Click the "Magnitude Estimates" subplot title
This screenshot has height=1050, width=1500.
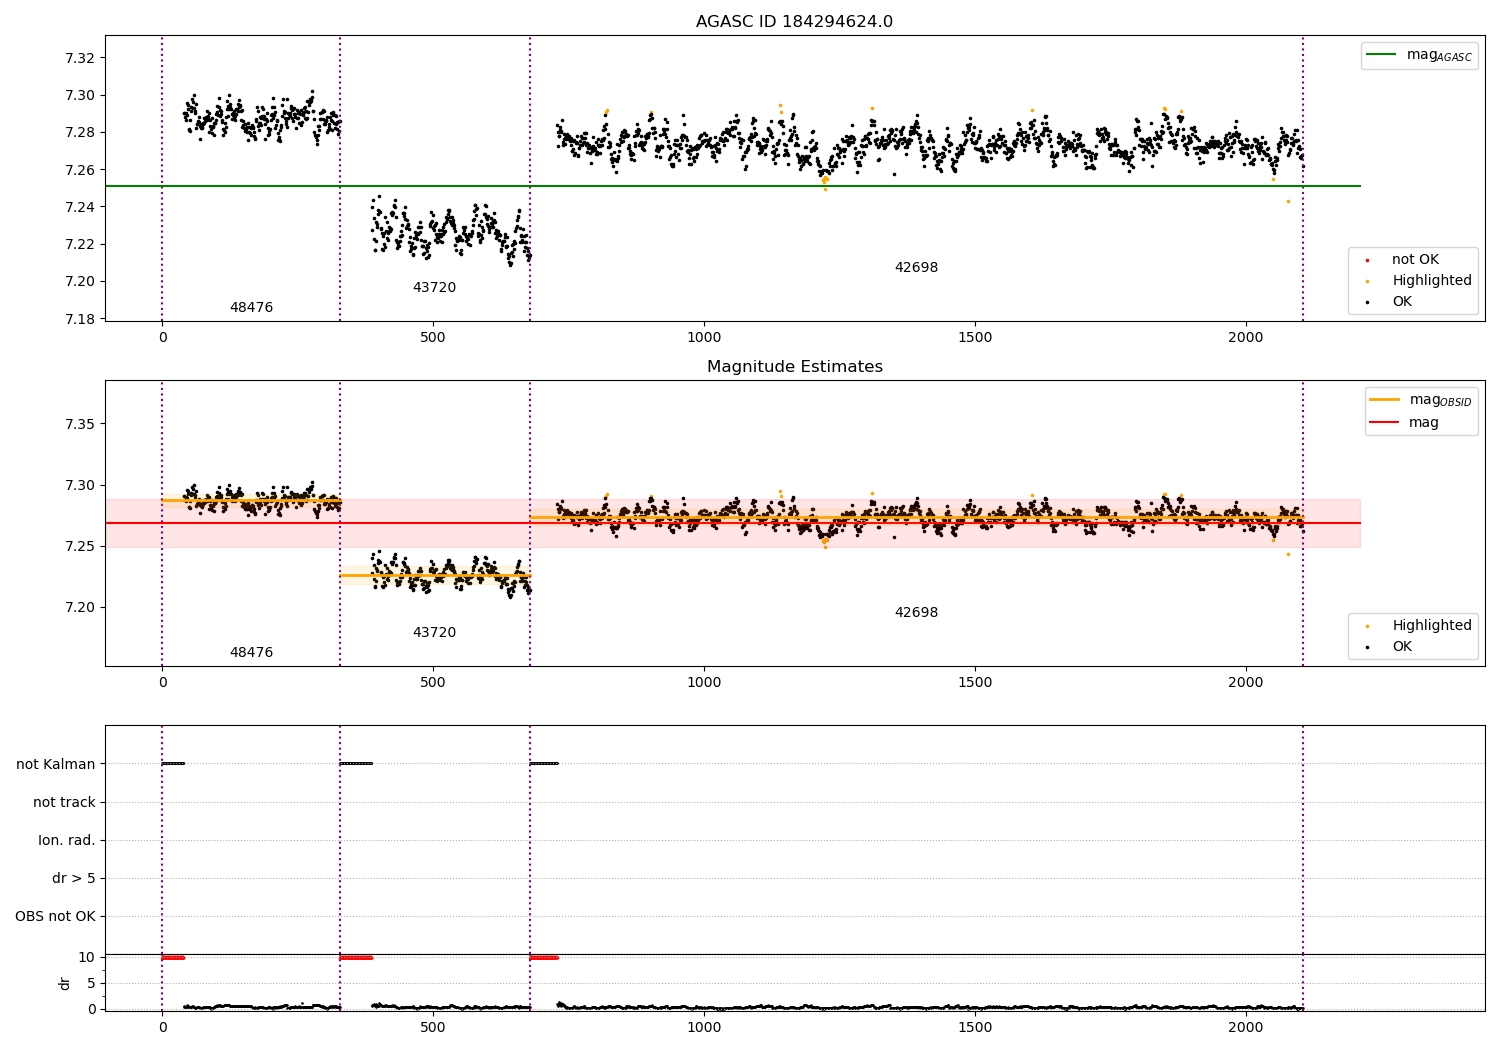794,367
